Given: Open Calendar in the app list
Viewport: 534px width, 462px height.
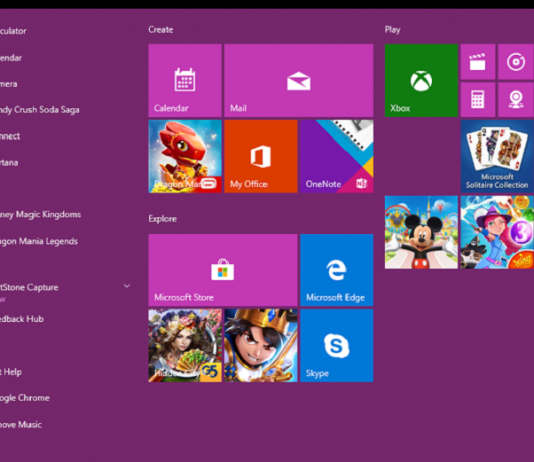Looking at the screenshot, I should pyautogui.click(x=11, y=58).
